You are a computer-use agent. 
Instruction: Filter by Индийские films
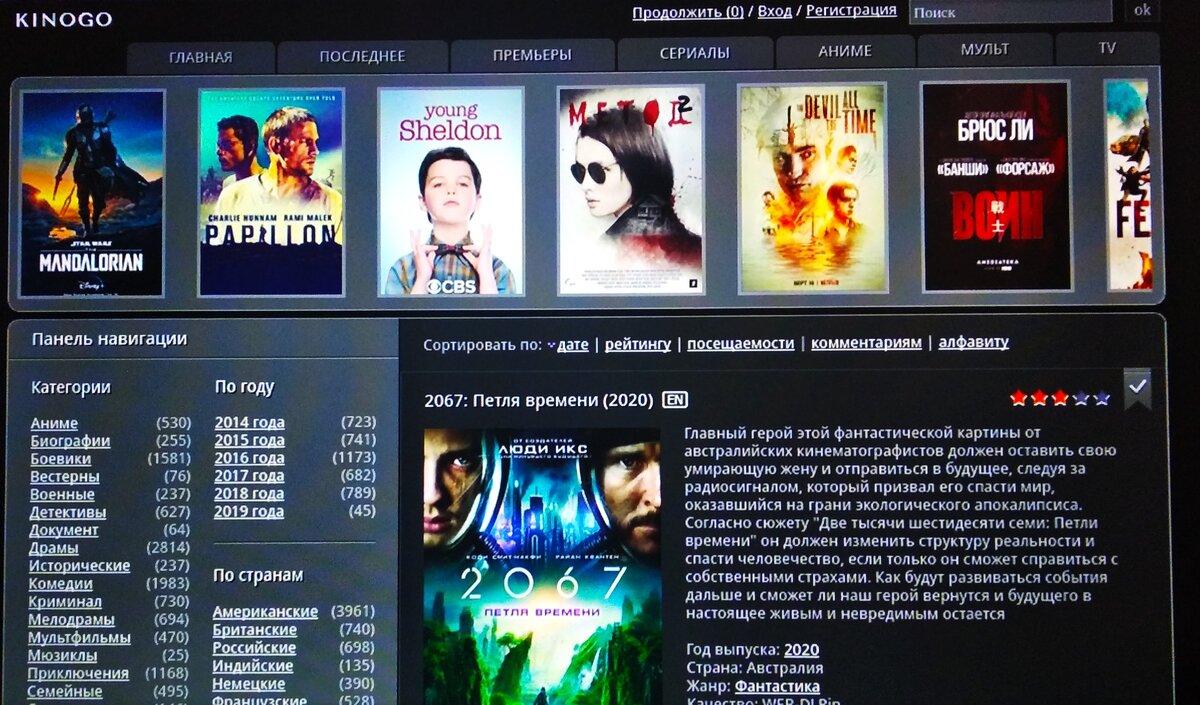pyautogui.click(x=253, y=666)
